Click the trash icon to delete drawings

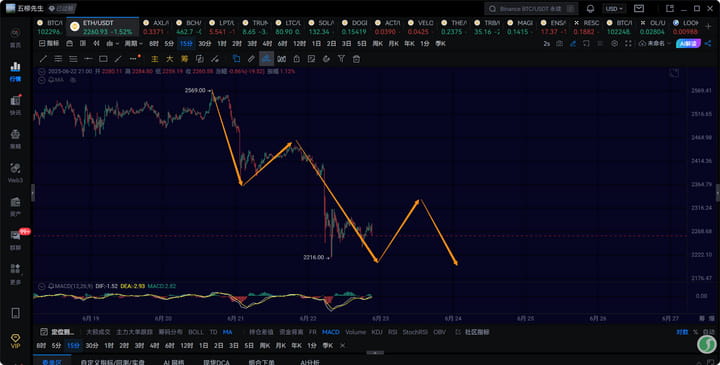point(356,59)
